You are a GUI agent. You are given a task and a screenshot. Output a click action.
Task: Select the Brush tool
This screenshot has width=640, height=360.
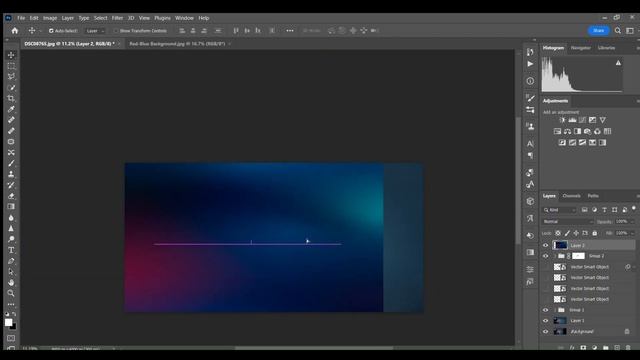coord(11,163)
